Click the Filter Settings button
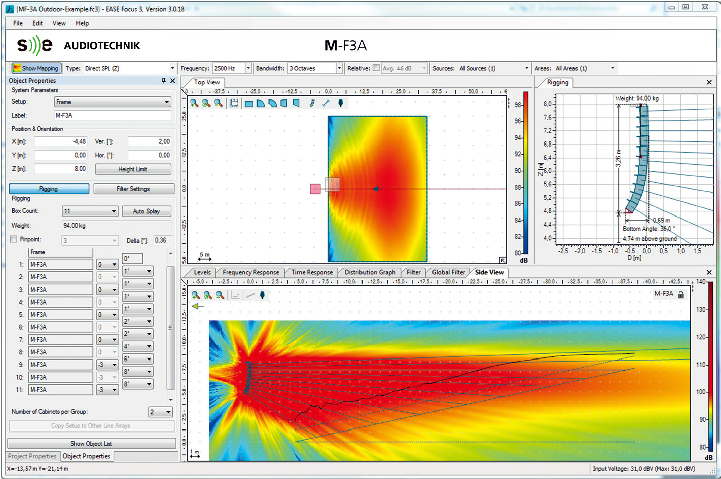Screen dimensions: 721x479 (133, 188)
